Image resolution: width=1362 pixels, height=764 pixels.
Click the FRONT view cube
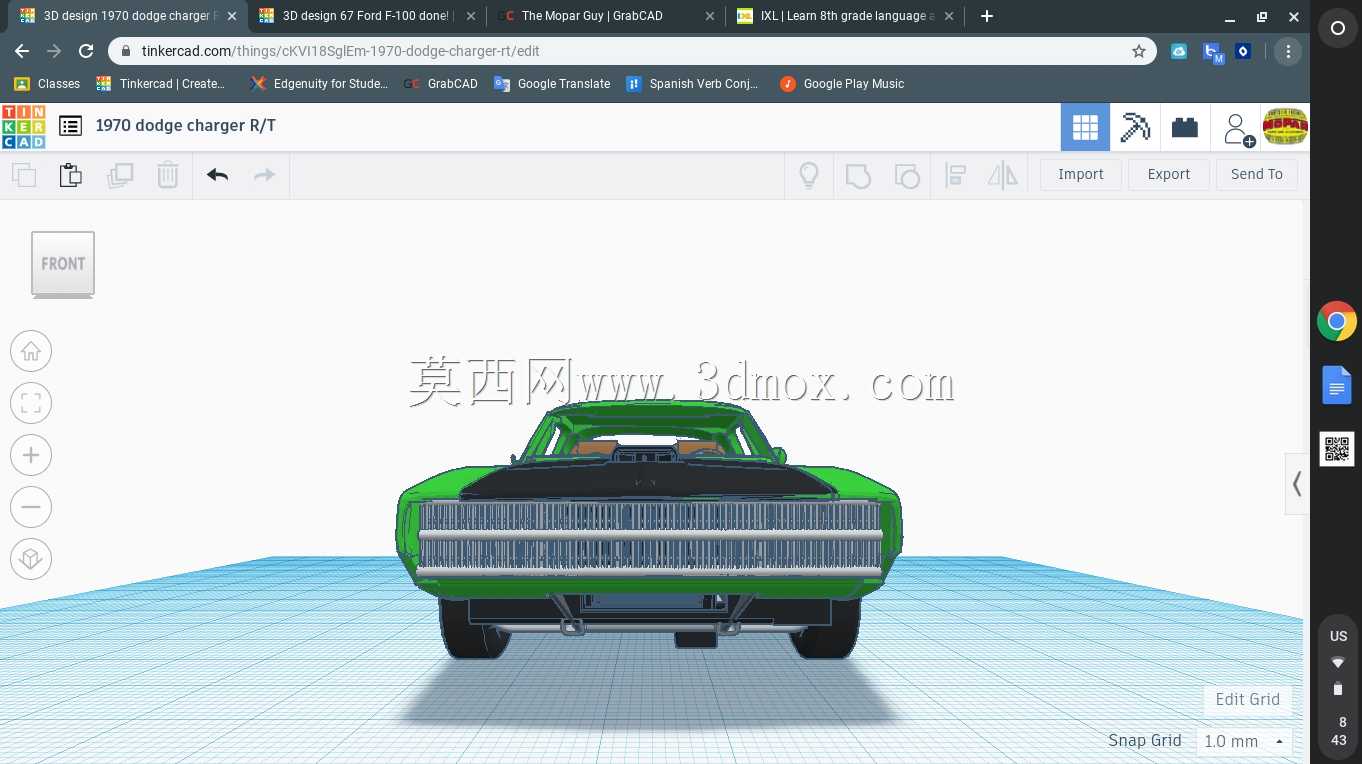[63, 264]
